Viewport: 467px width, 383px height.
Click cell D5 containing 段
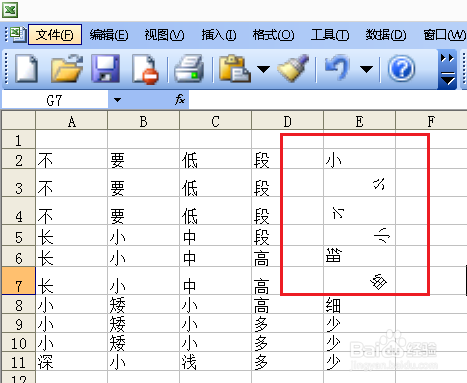(288, 235)
